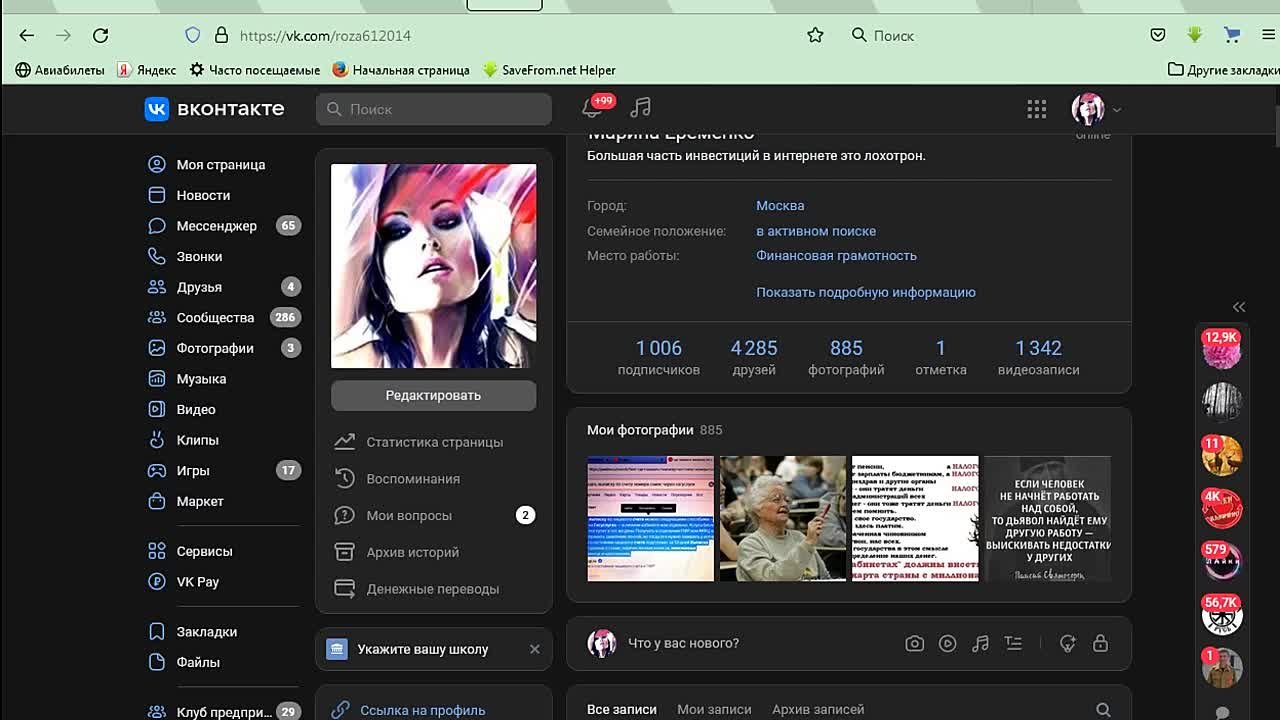Open 1 006 подписчиков counter
The image size is (1280, 720).
point(659,357)
